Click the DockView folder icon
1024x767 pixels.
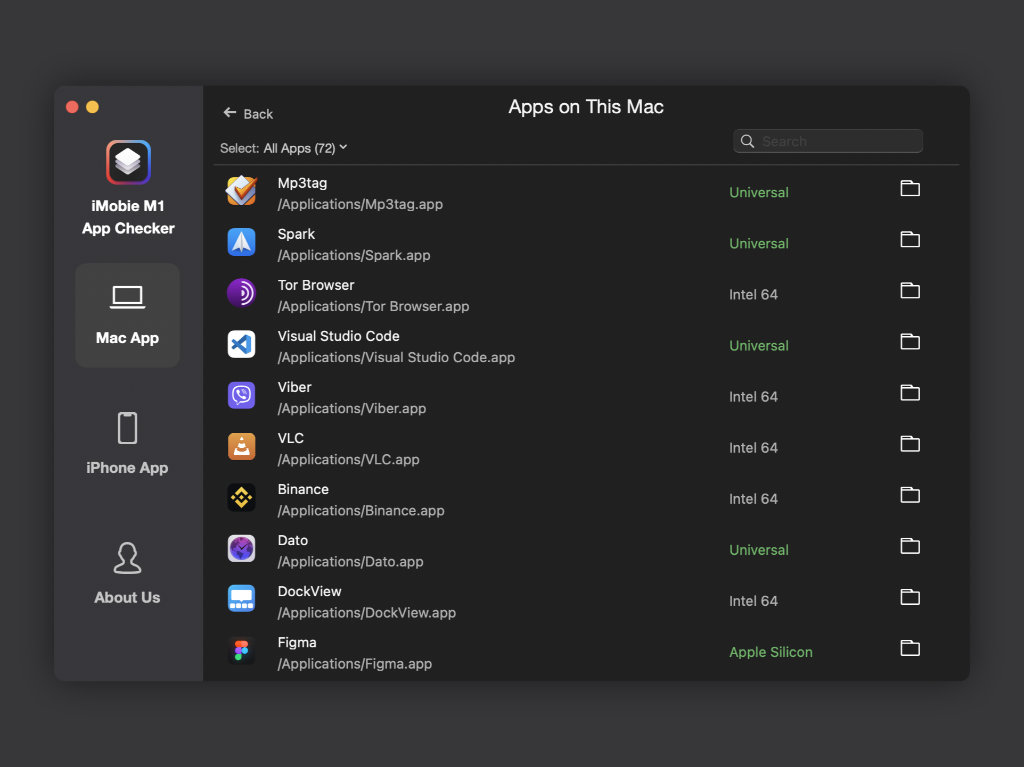(910, 597)
